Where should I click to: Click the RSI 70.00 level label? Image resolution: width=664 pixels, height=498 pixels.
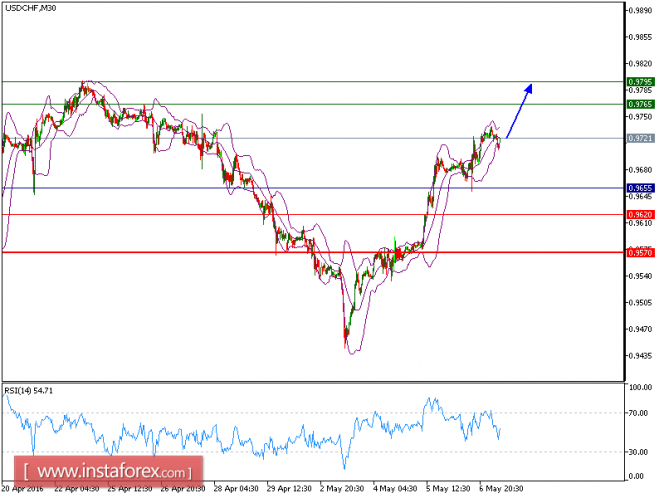pyautogui.click(x=639, y=413)
